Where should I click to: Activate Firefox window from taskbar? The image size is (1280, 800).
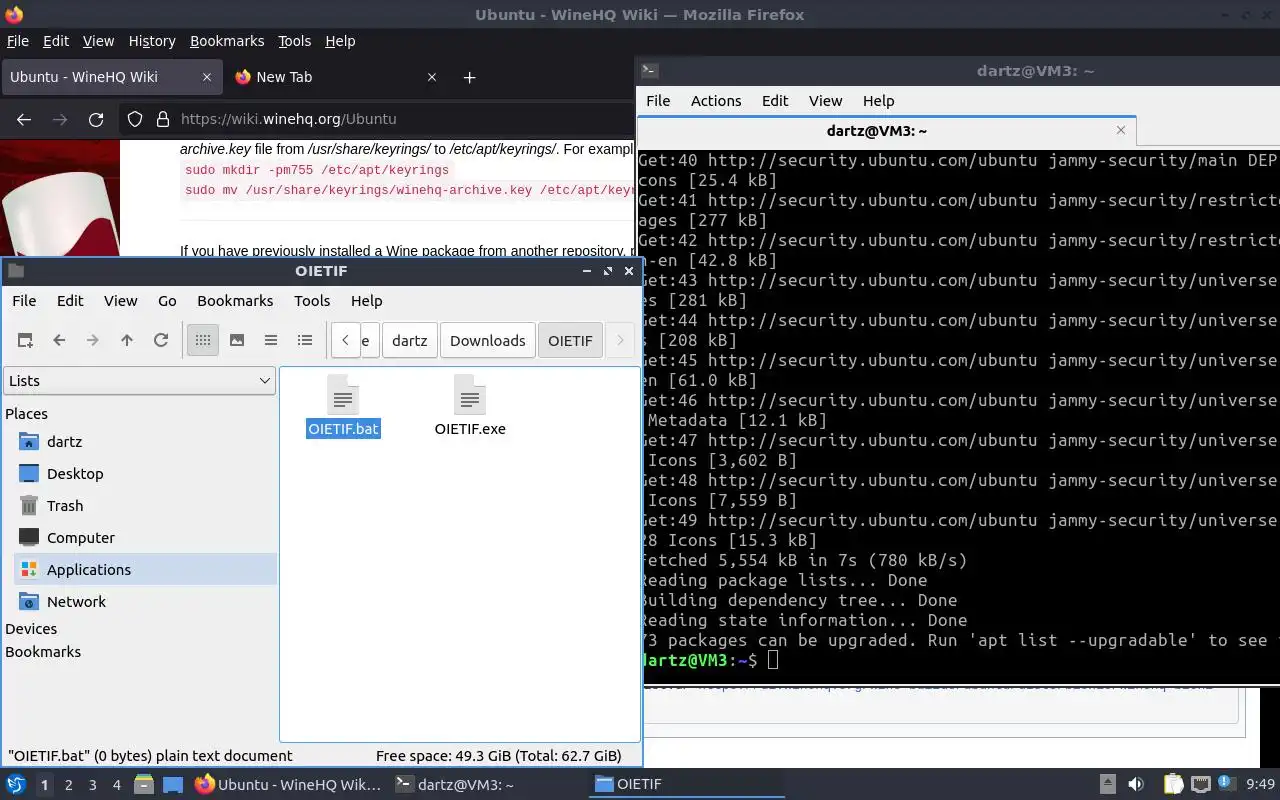click(288, 784)
